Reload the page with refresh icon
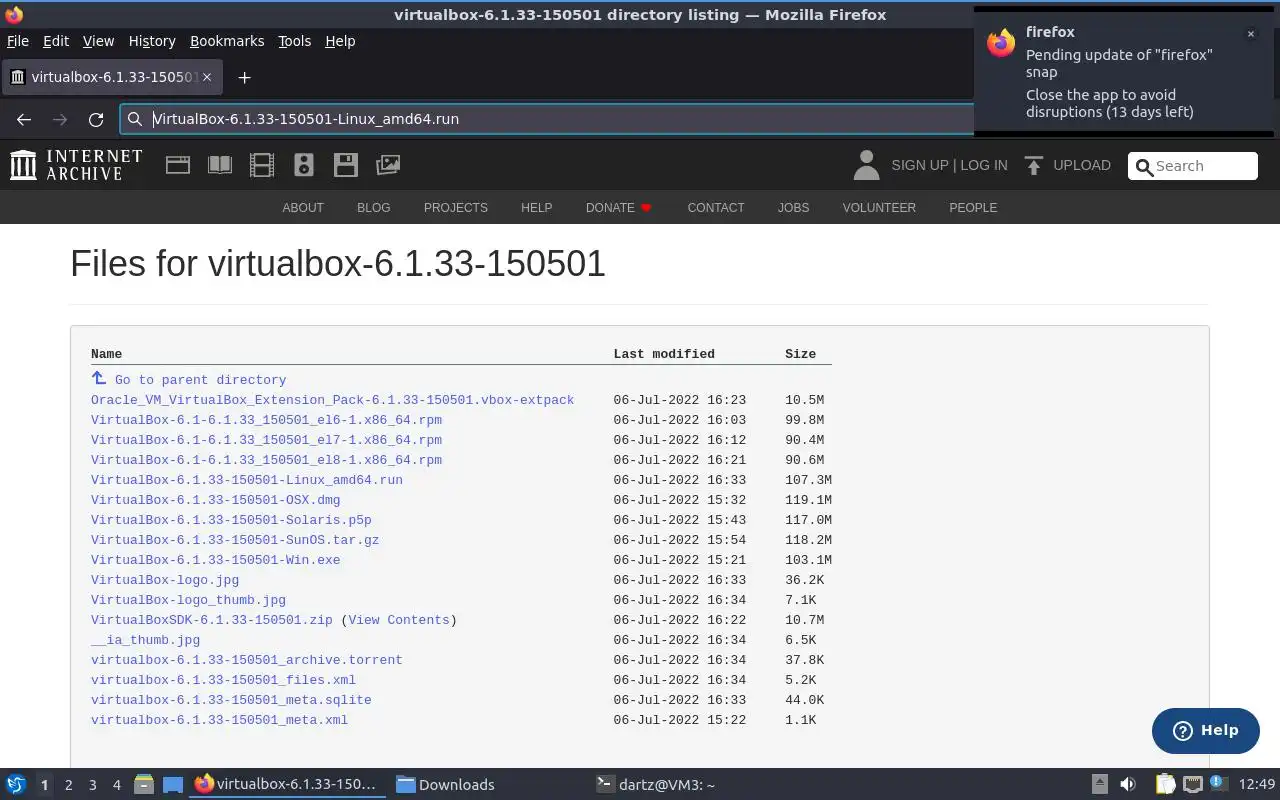This screenshot has height=800, width=1280. (x=96, y=119)
